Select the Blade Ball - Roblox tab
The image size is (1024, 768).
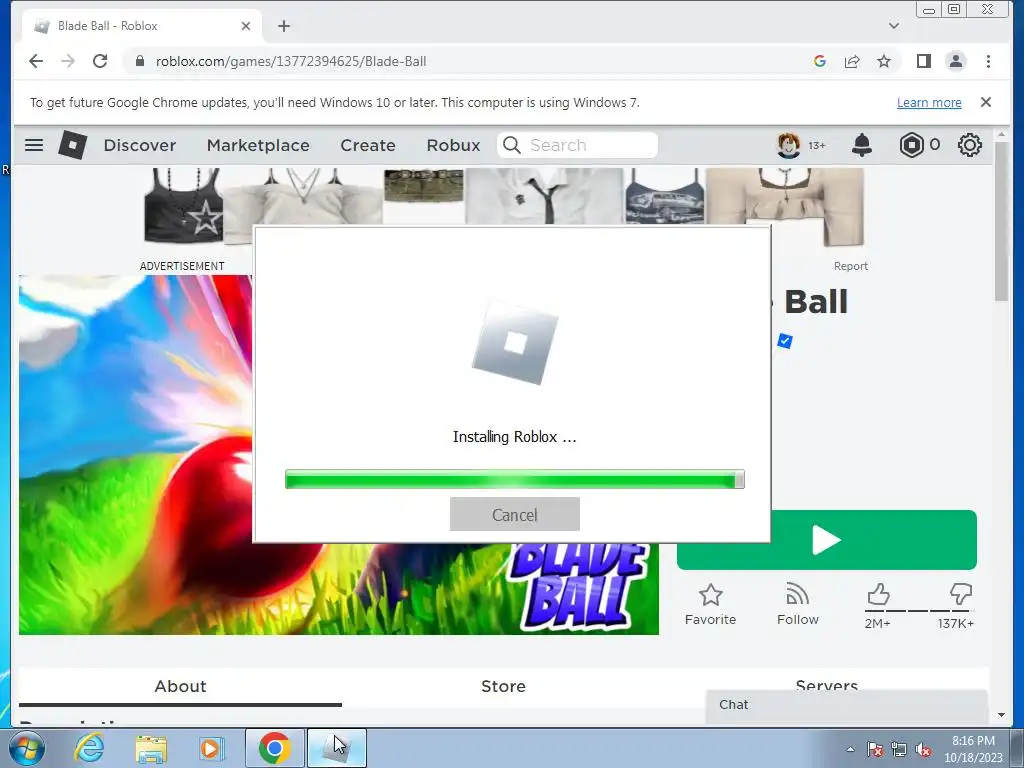point(142,26)
